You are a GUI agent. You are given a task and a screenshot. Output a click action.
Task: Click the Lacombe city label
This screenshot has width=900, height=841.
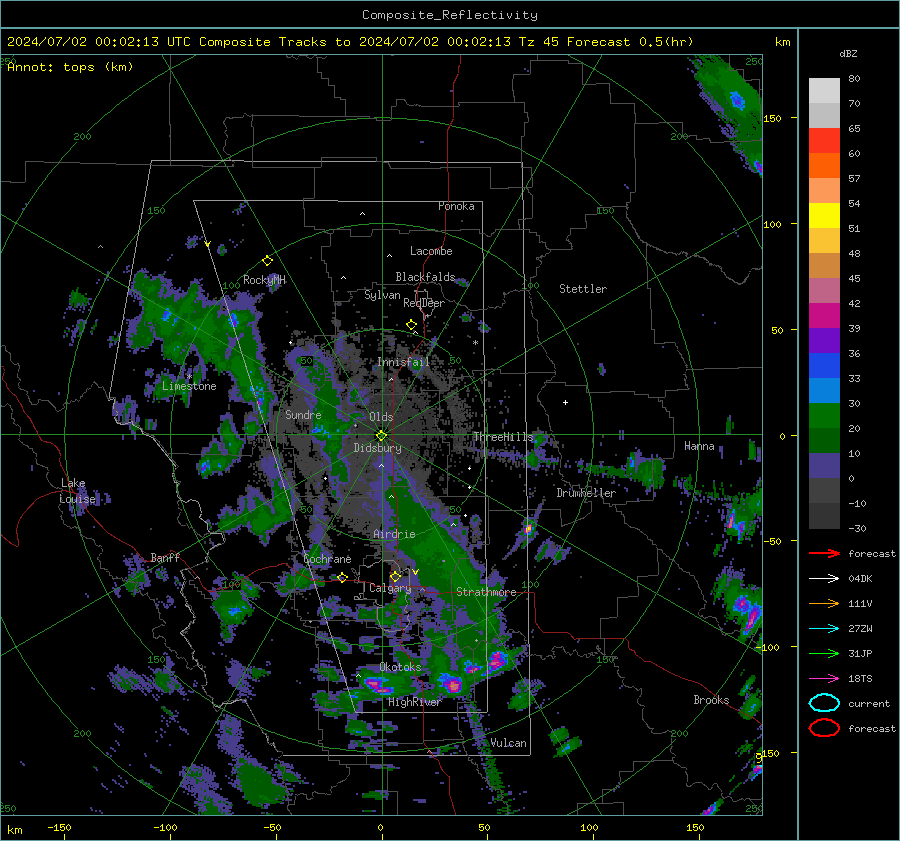[x=431, y=251]
